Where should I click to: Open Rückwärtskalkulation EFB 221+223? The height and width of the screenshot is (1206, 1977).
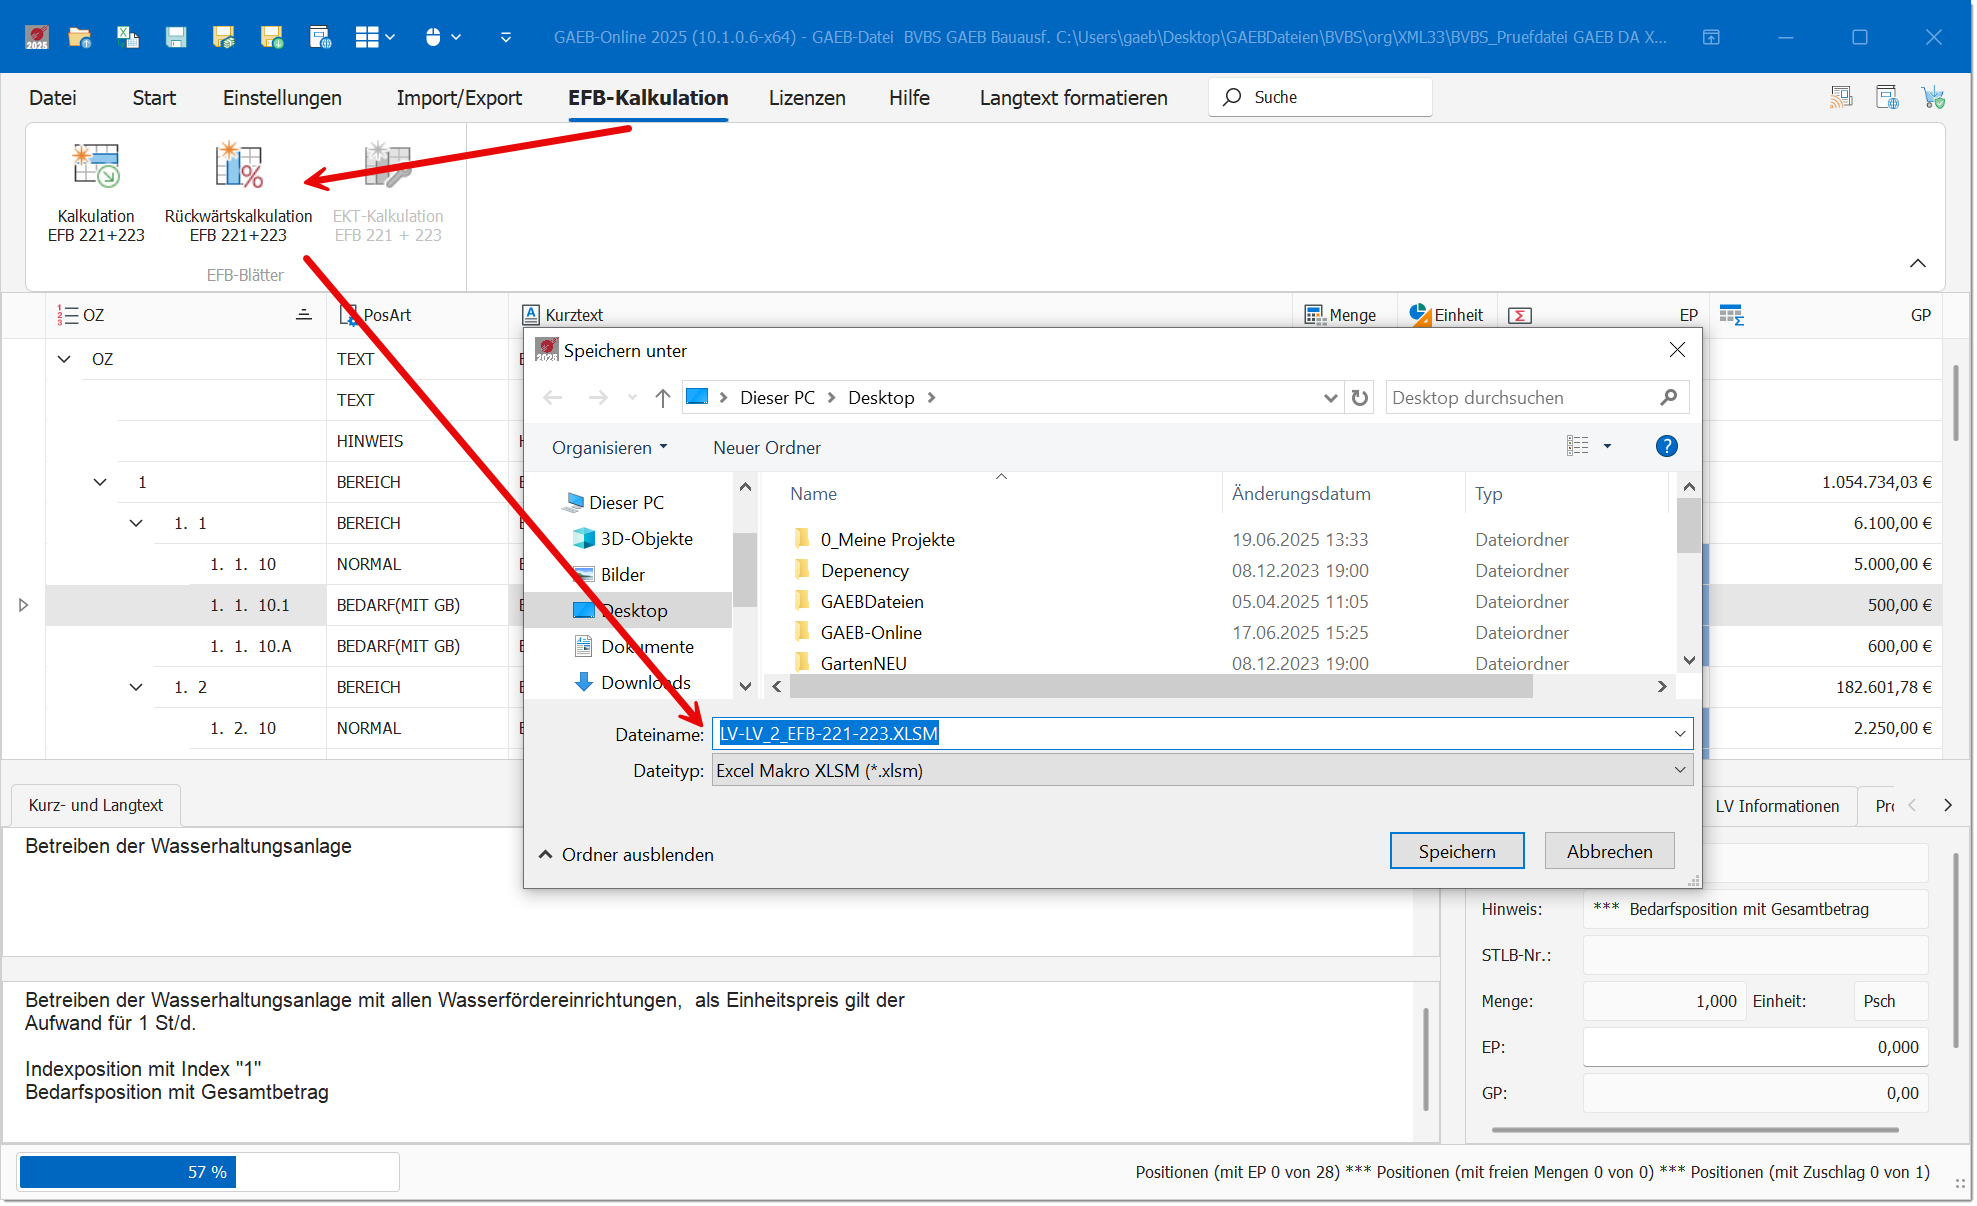(x=238, y=166)
